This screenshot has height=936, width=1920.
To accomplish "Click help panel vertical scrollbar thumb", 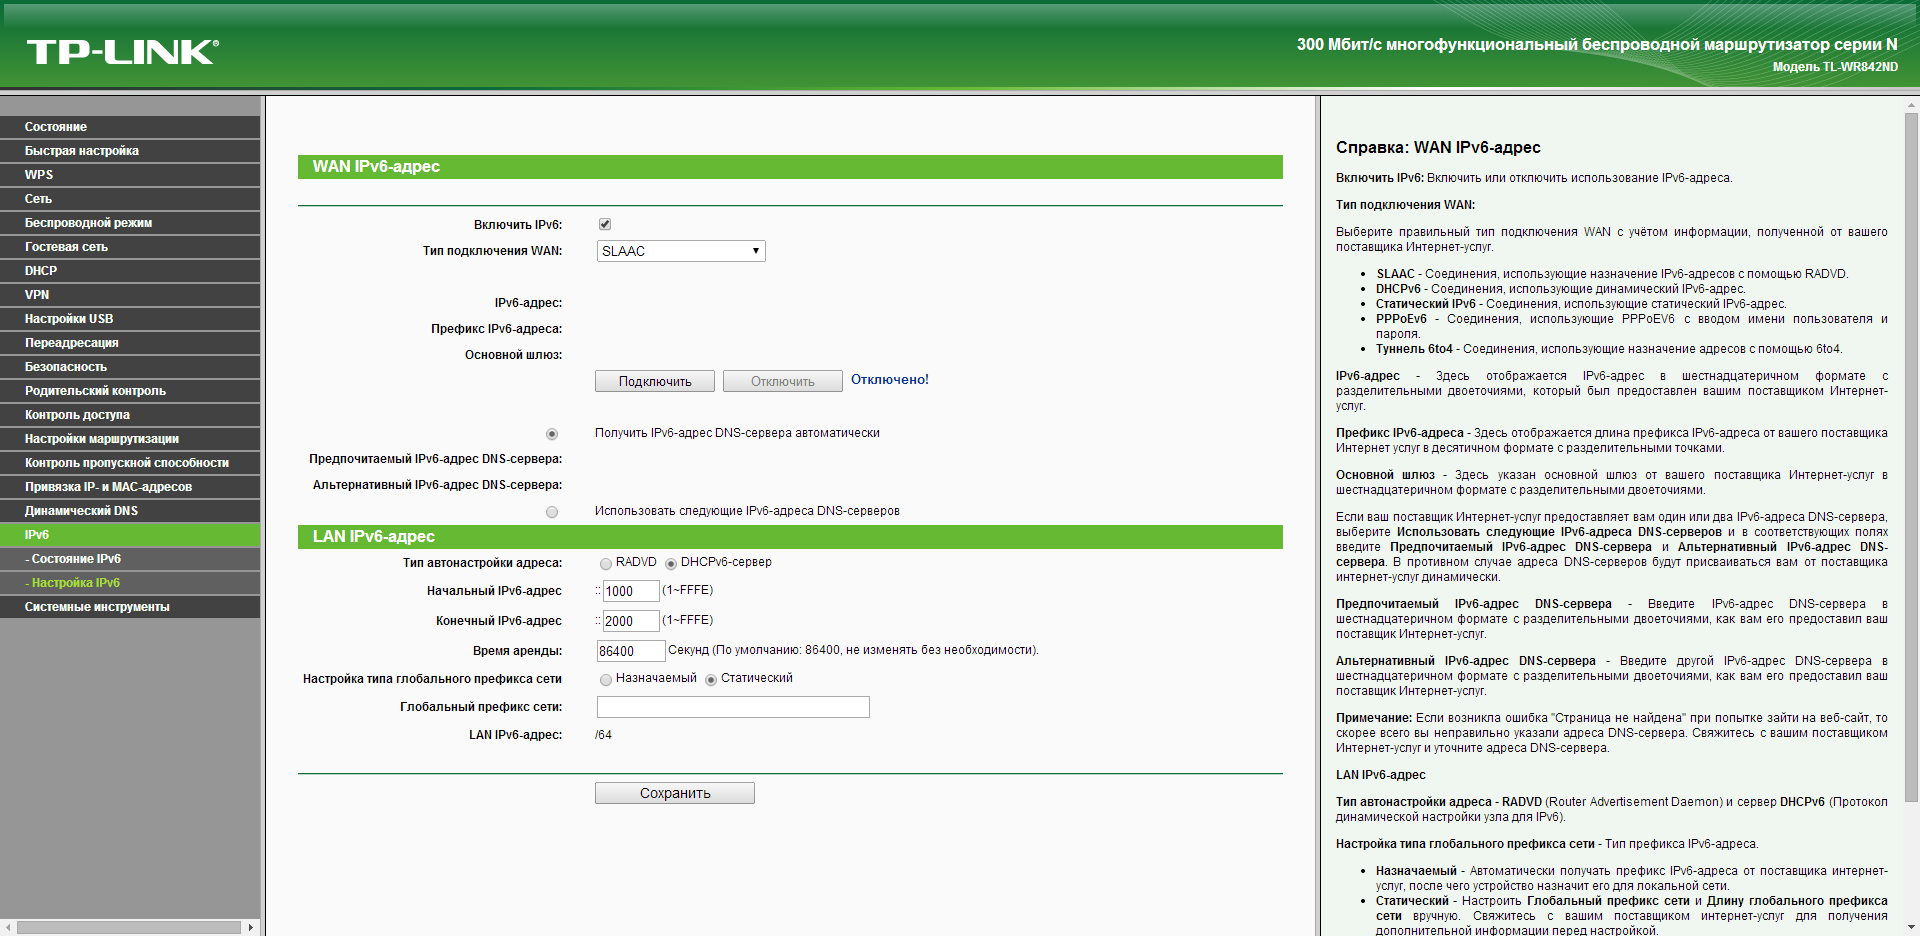I will [1911, 457].
